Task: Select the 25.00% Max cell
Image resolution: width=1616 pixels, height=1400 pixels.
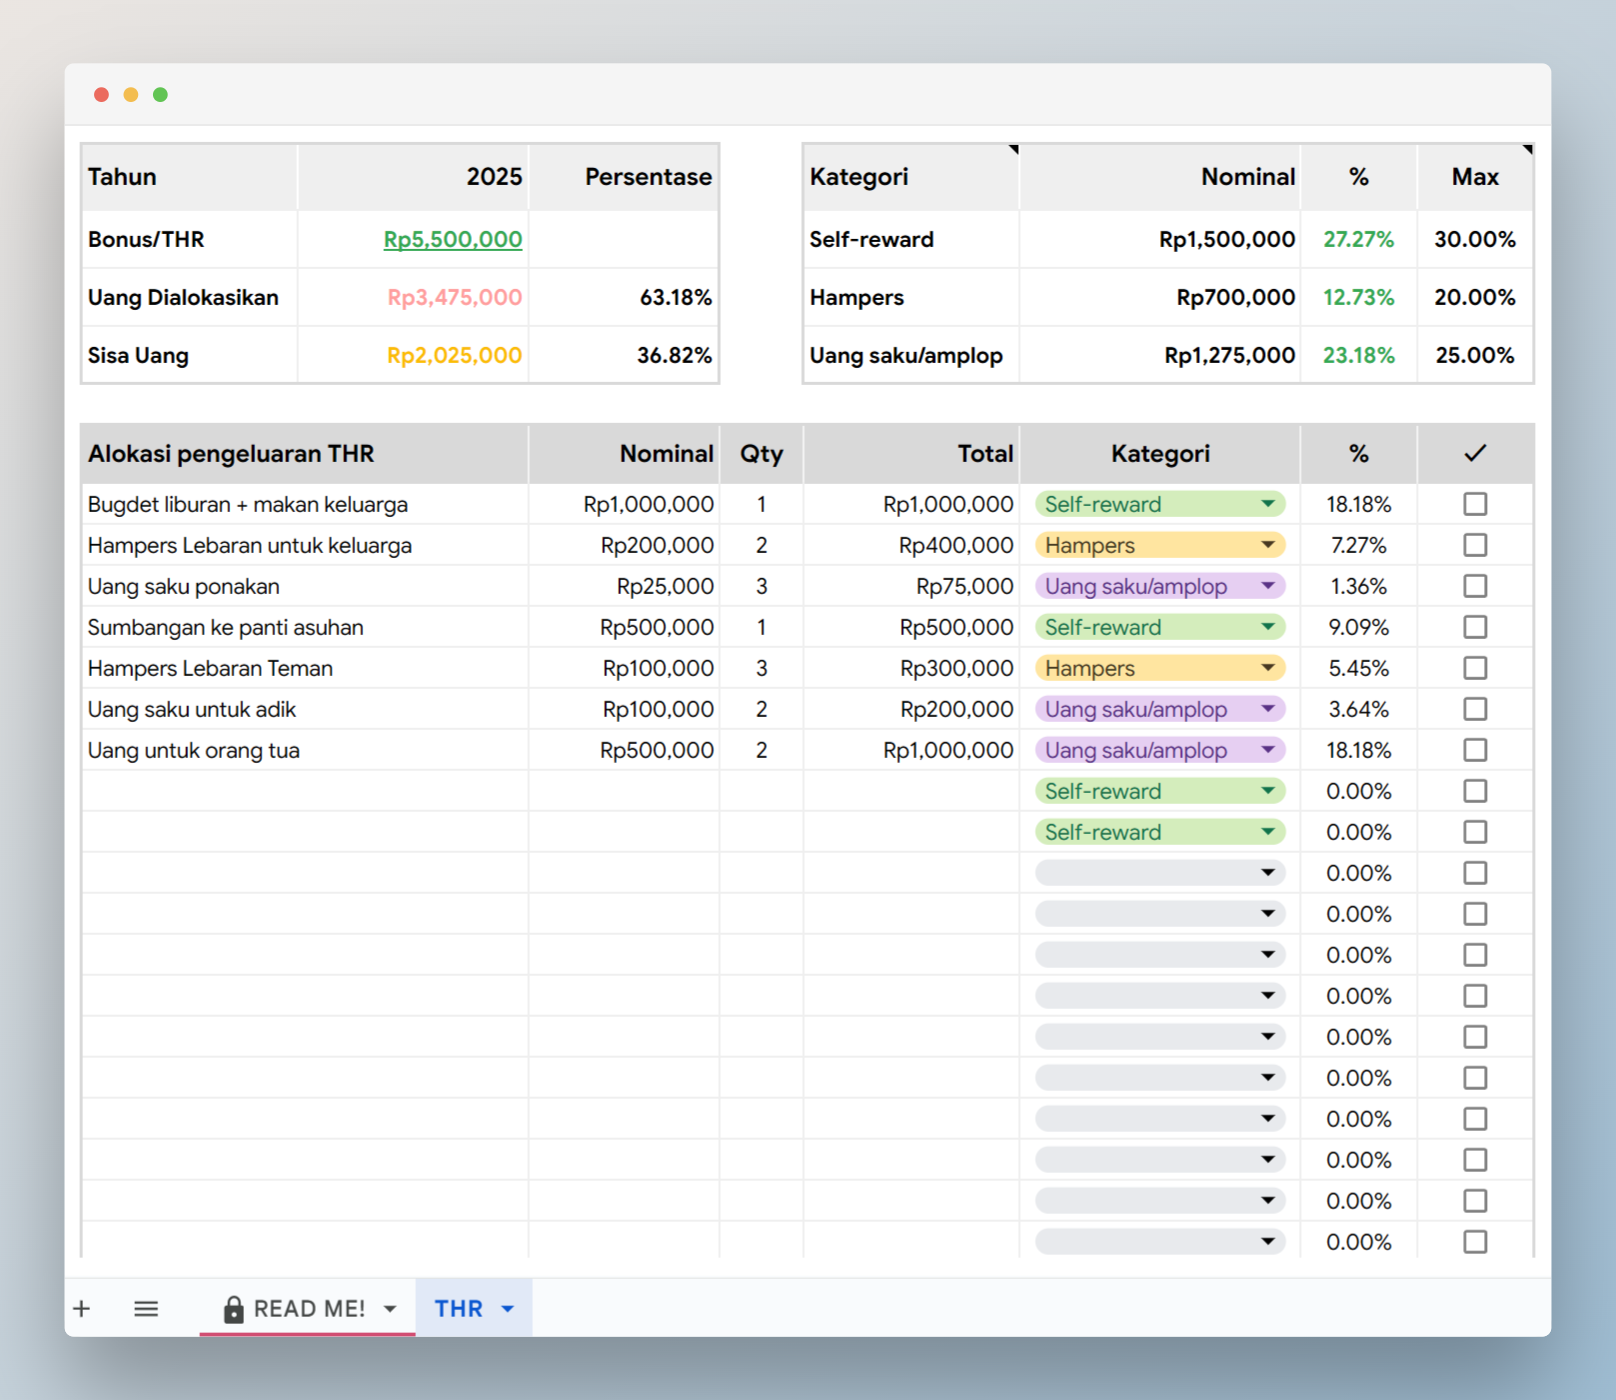Action: (1475, 355)
